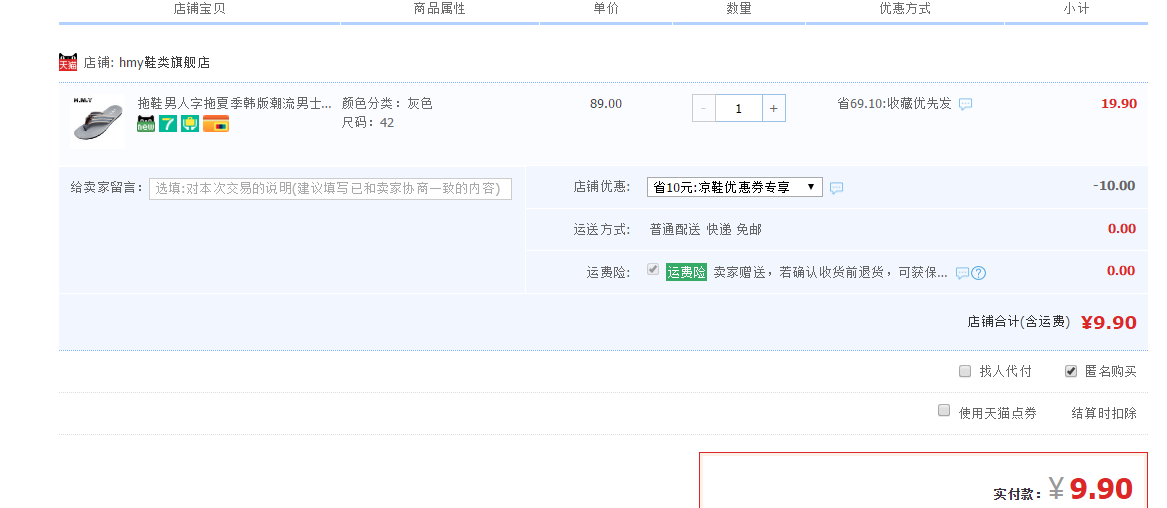Click the 数量 column header

pyautogui.click(x=739, y=9)
